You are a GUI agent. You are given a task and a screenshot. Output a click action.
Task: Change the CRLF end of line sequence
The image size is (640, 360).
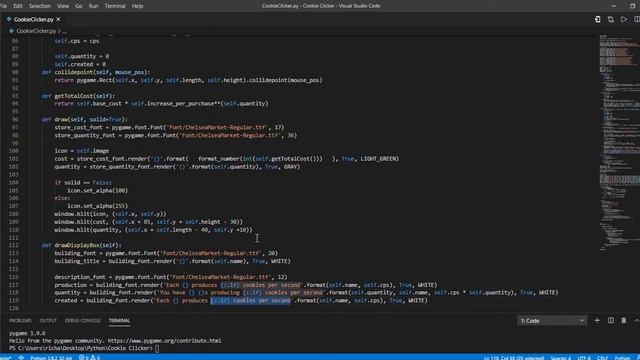coord(602,358)
